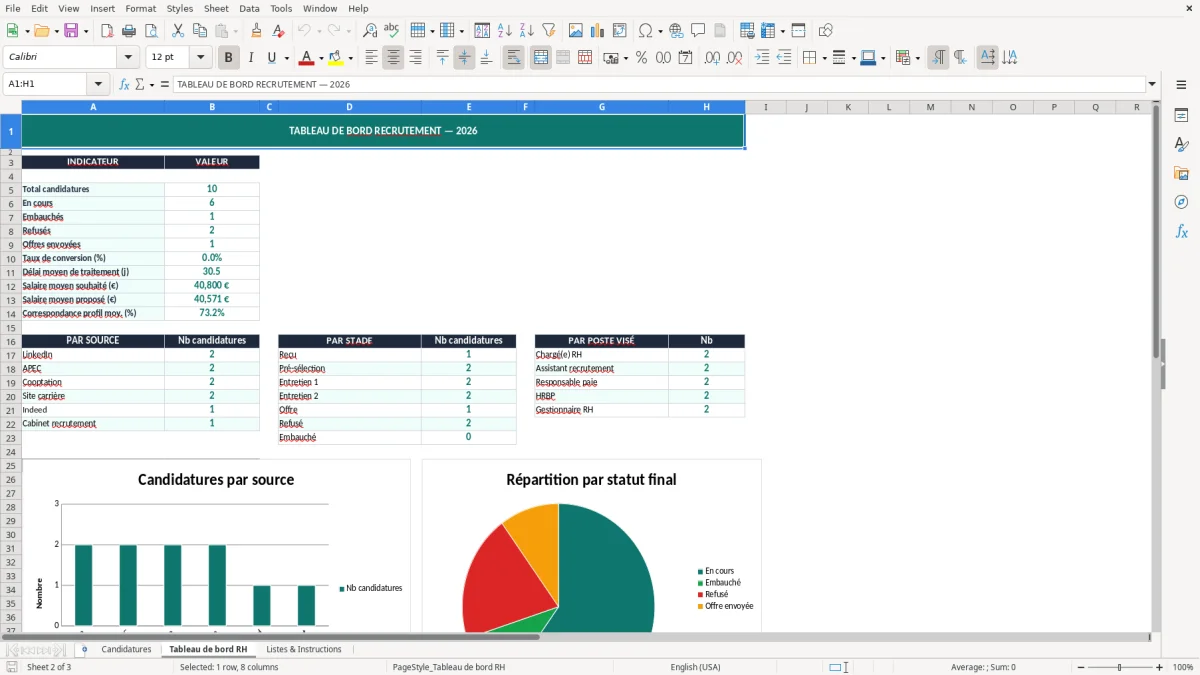Click Format as Percent icon
The image size is (1200, 675).
point(641,58)
